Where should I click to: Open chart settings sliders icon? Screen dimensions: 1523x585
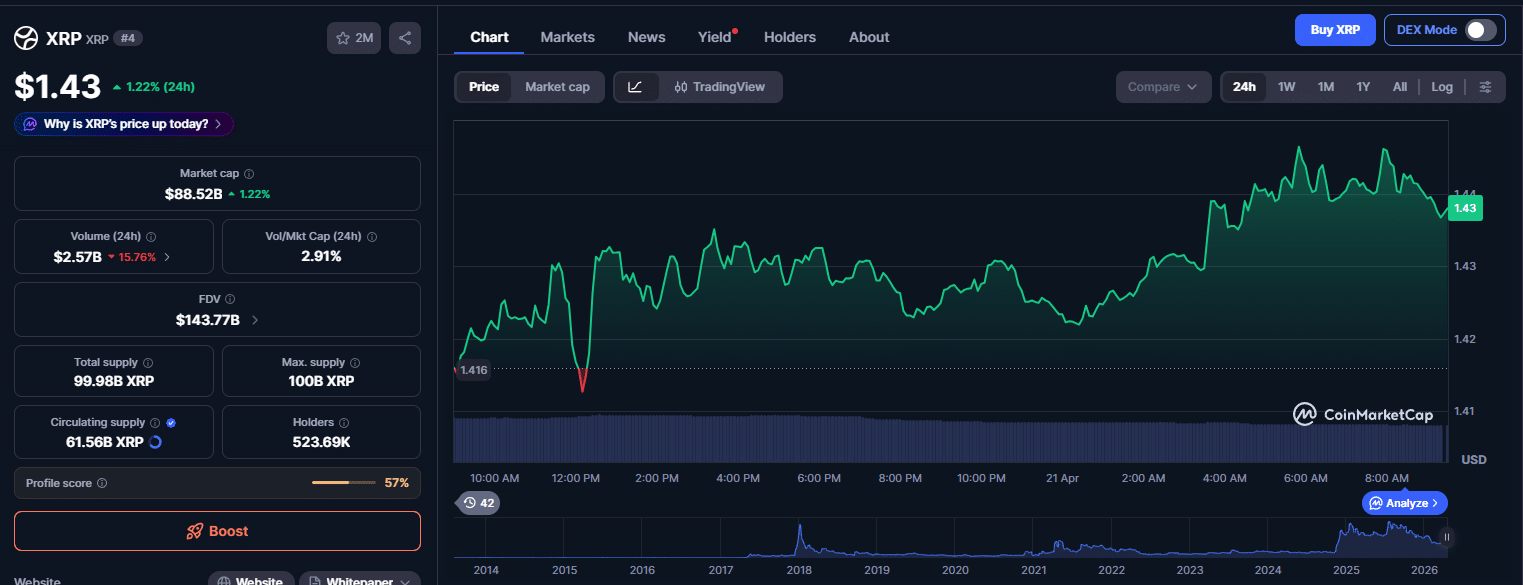[x=1485, y=87]
